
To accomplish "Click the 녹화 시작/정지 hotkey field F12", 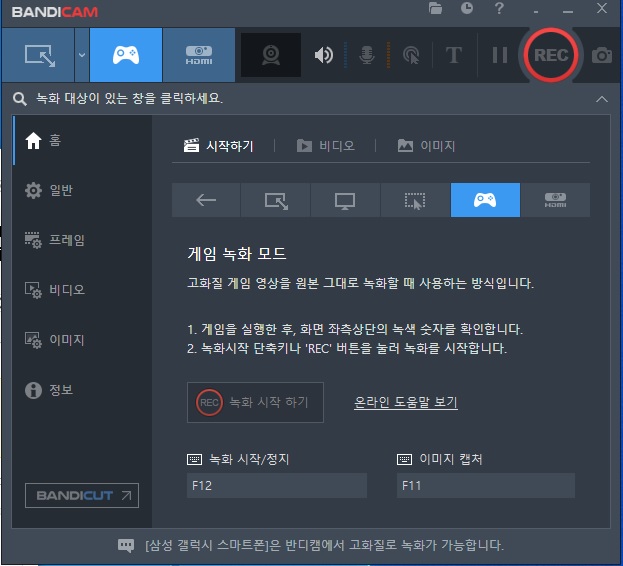I will click(x=277, y=485).
